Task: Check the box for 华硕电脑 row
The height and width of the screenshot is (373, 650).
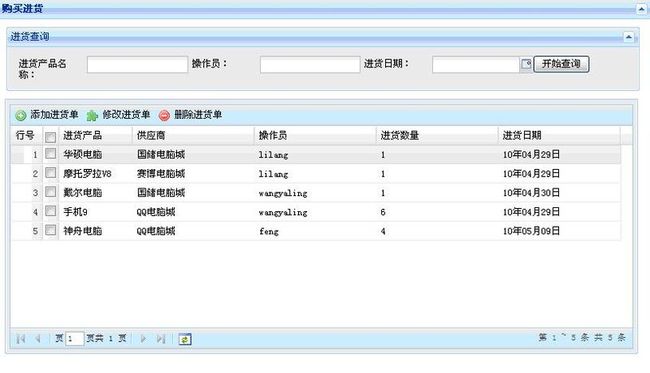Action: click(x=50, y=154)
